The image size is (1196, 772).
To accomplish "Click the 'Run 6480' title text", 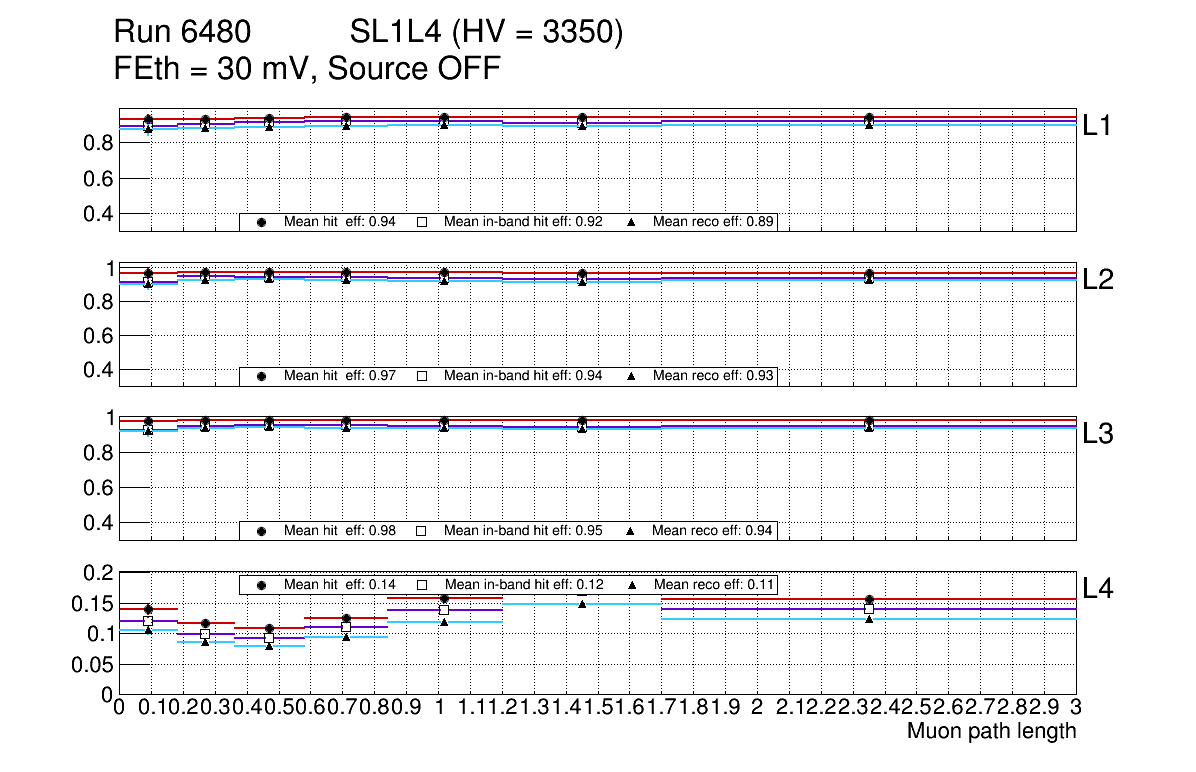I will coord(181,34).
